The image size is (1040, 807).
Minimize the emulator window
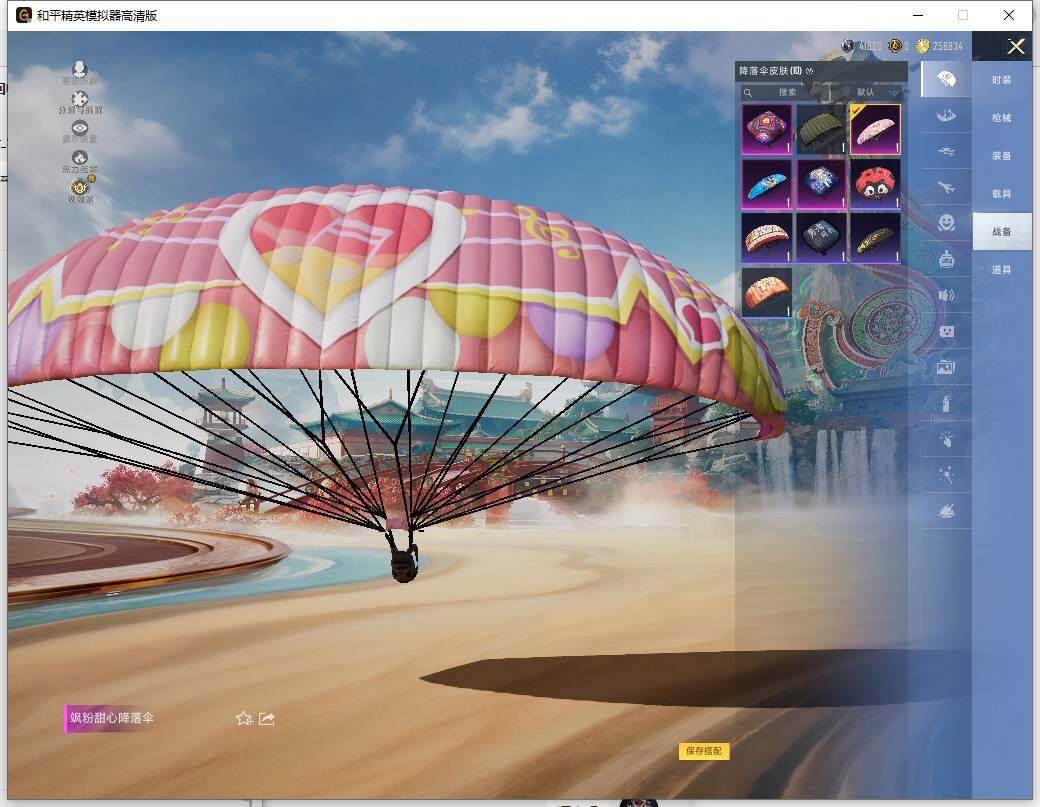(919, 15)
